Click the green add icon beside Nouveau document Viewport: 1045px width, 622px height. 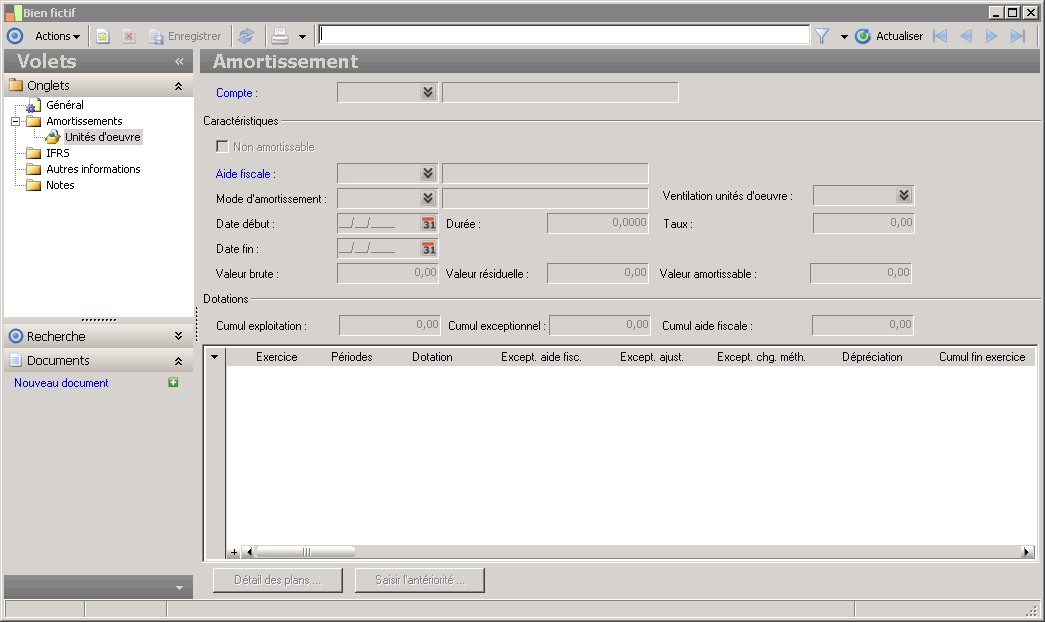pyautogui.click(x=173, y=383)
